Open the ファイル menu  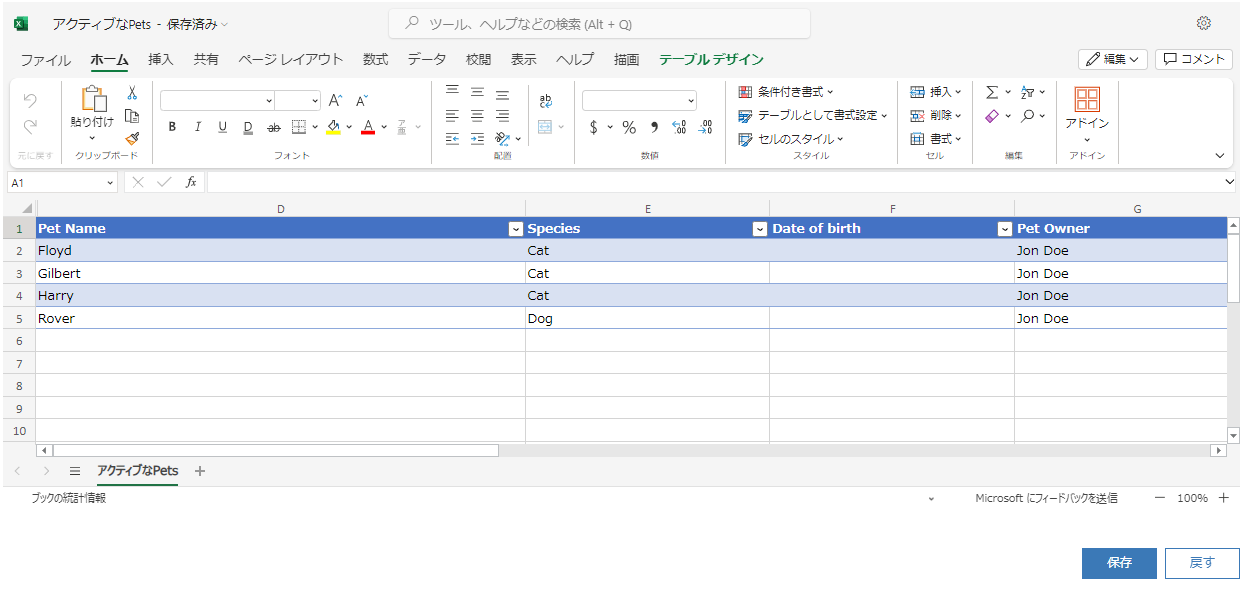pos(46,60)
